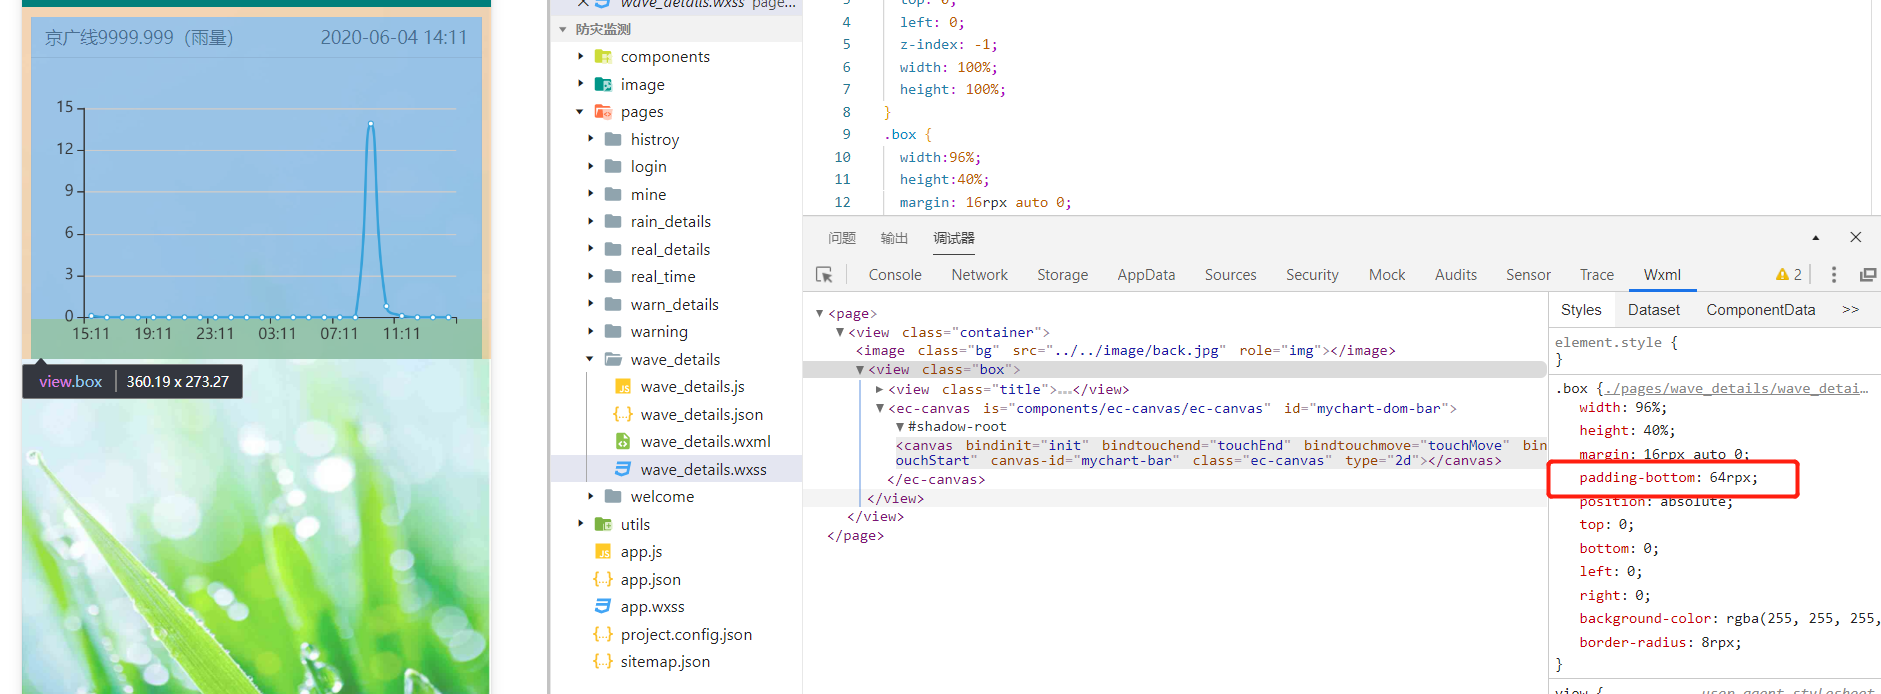This screenshot has height=694, width=1881.
Task: Open the AppData tab
Action: click(1146, 275)
